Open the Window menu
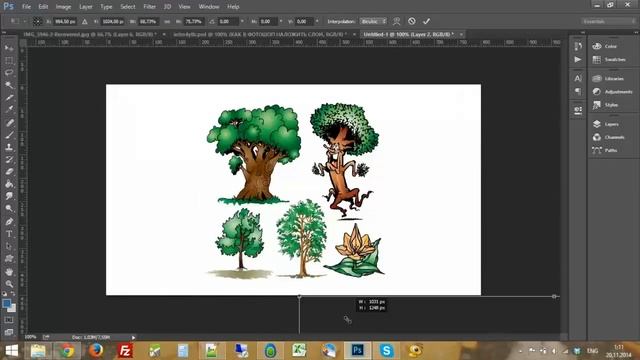 [209, 7]
